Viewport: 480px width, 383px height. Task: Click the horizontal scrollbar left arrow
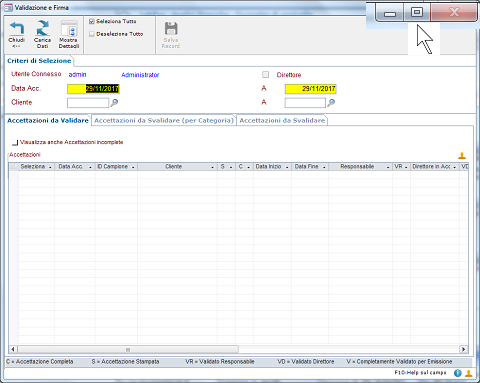click(13, 349)
